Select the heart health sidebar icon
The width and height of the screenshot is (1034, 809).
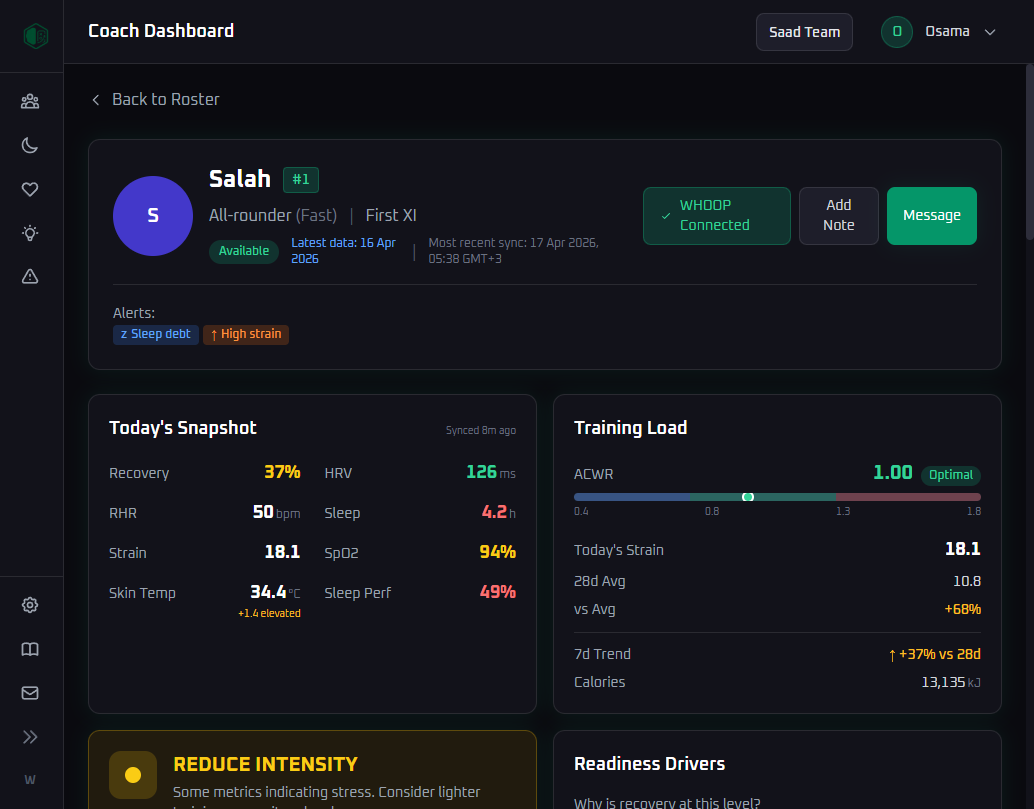tap(30, 189)
